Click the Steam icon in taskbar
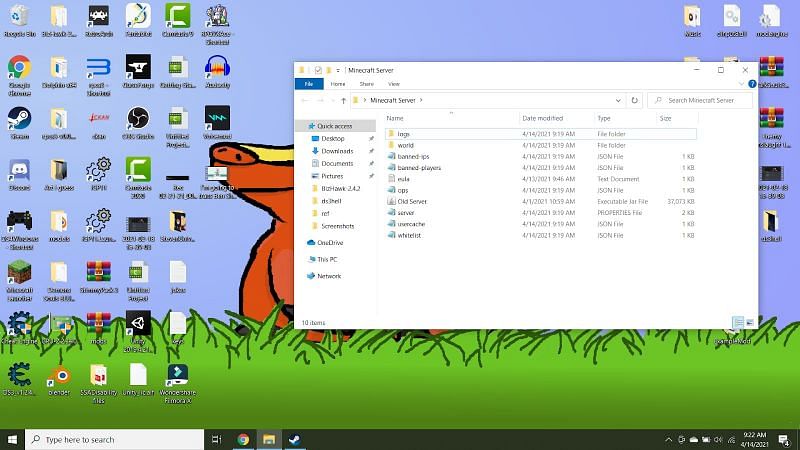The width and height of the screenshot is (800, 450). pos(296,439)
